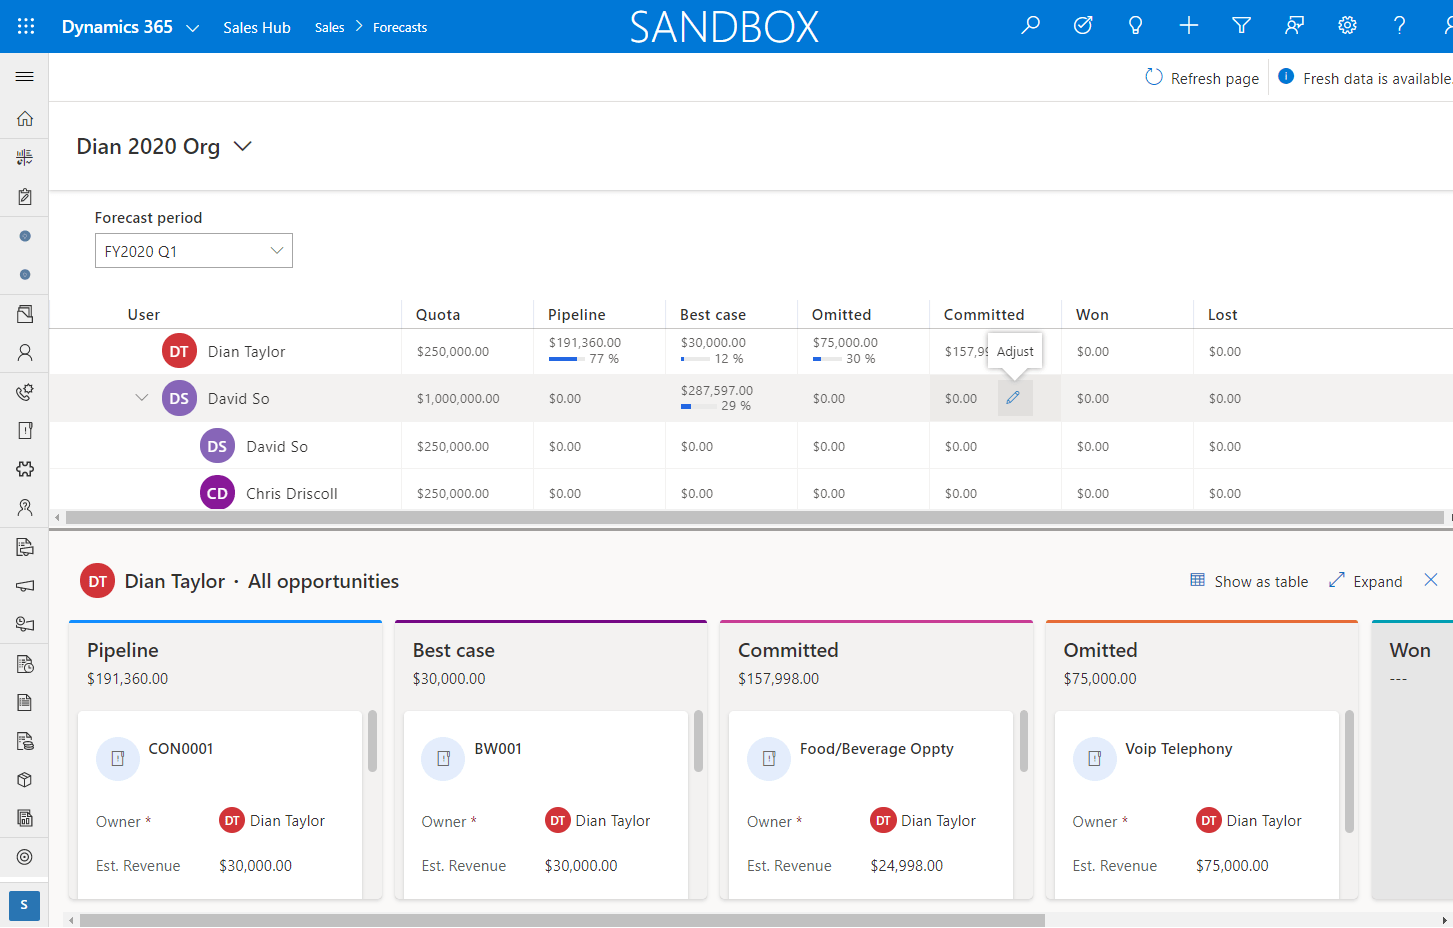Click the forecast grid horizontal scrollbar
The image size is (1453, 928).
click(x=754, y=518)
